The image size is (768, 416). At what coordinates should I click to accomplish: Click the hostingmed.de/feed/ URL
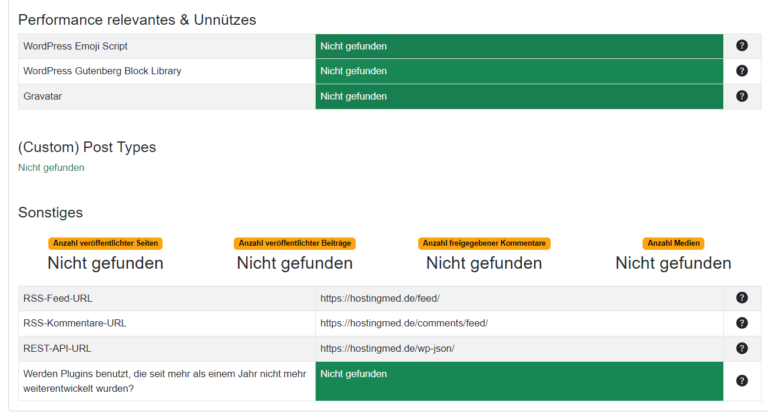380,298
